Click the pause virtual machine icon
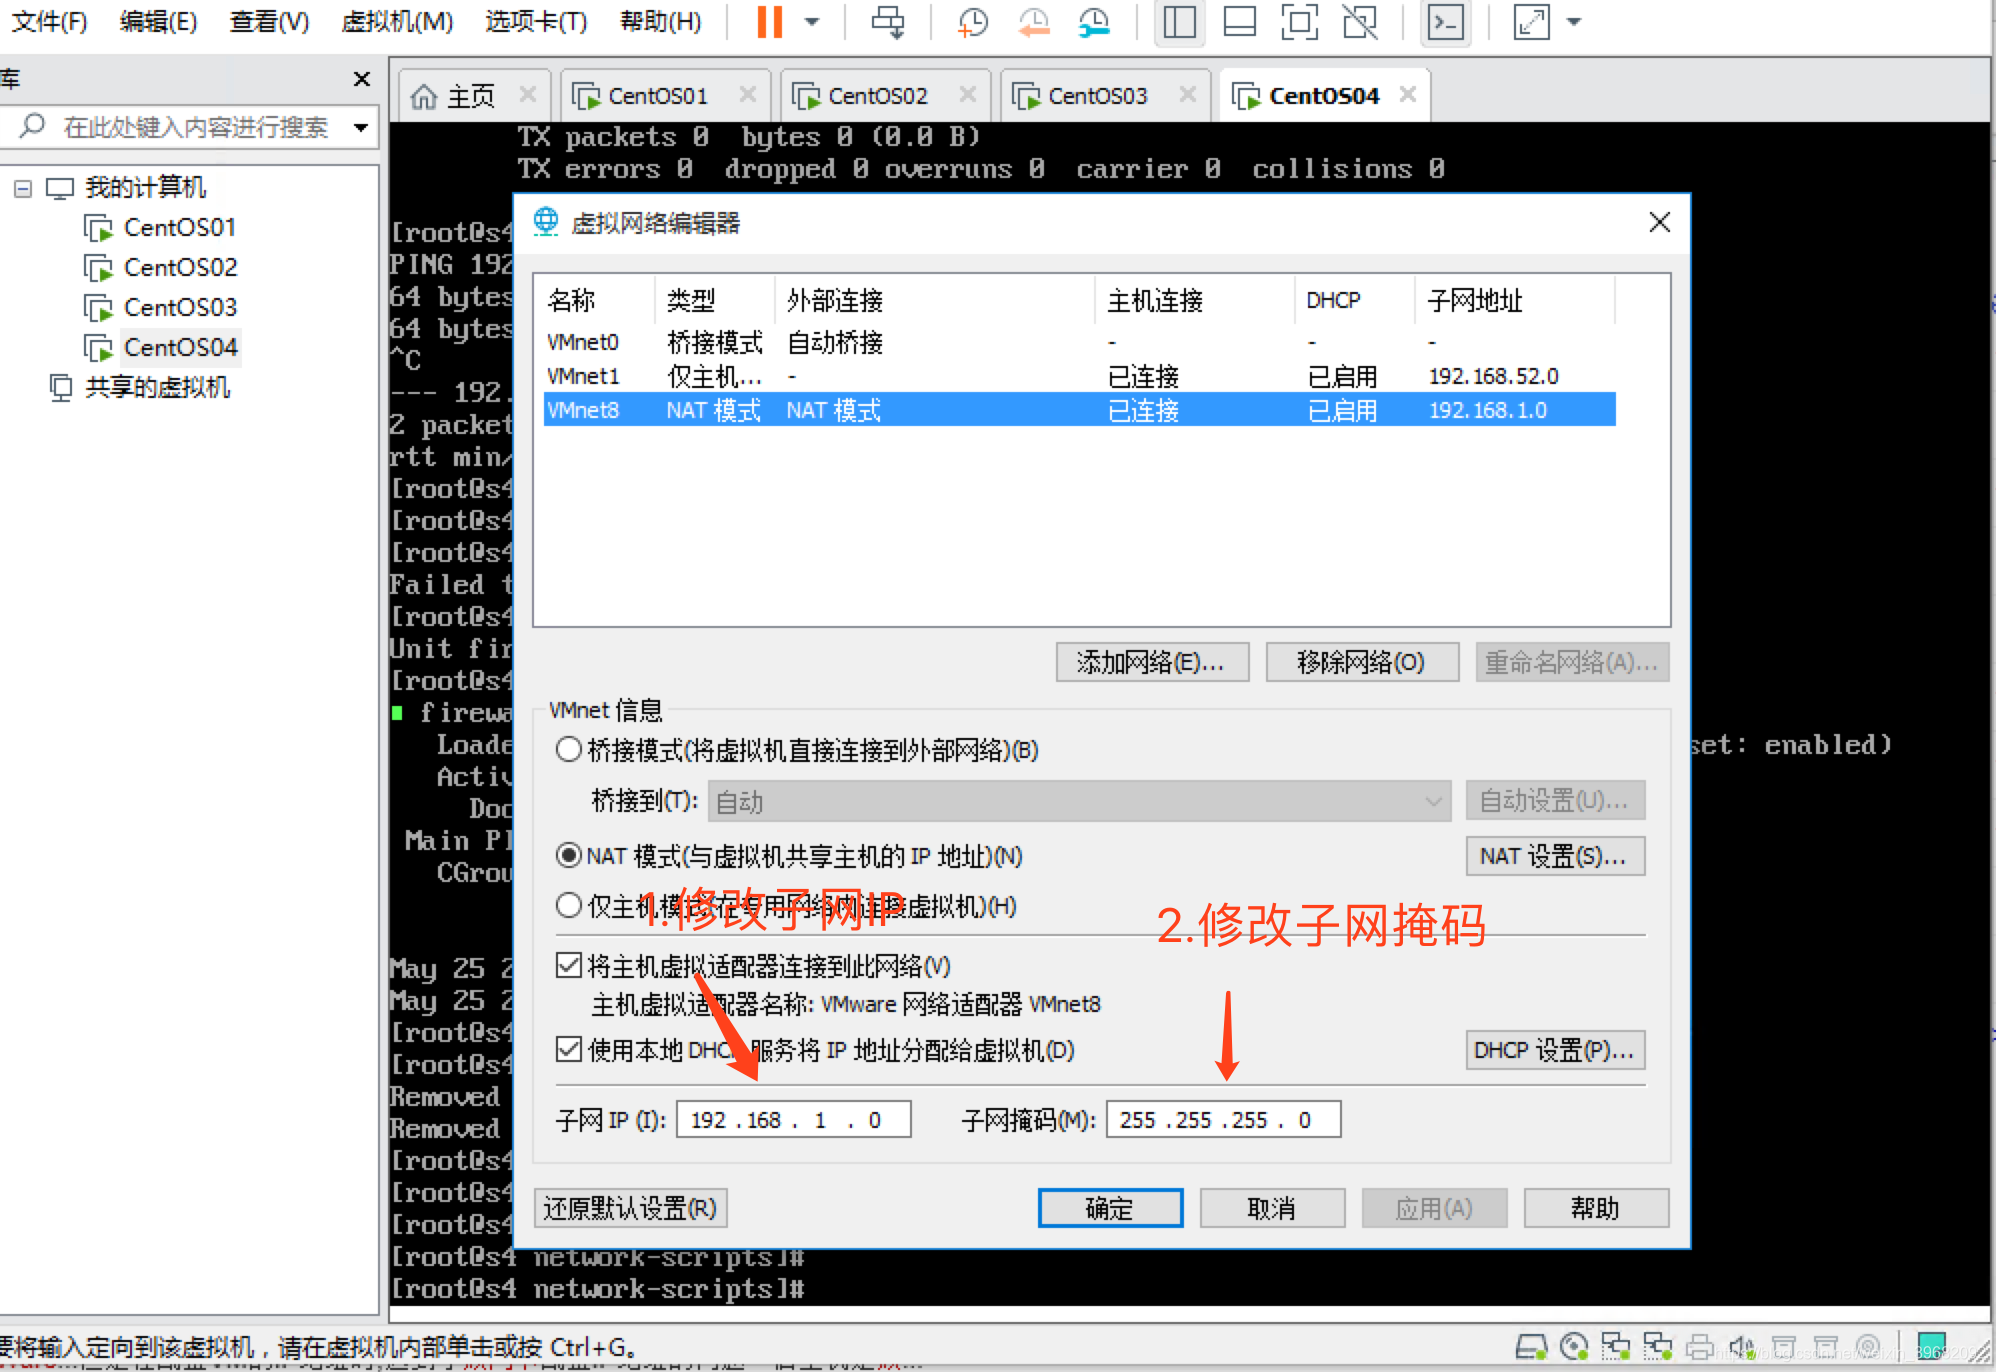This screenshot has height=1372, width=1996. pyautogui.click(x=769, y=21)
